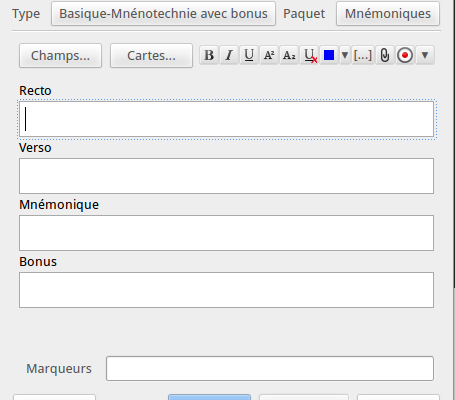
Task: Focus the Mnémonique field
Action: [x=226, y=233]
